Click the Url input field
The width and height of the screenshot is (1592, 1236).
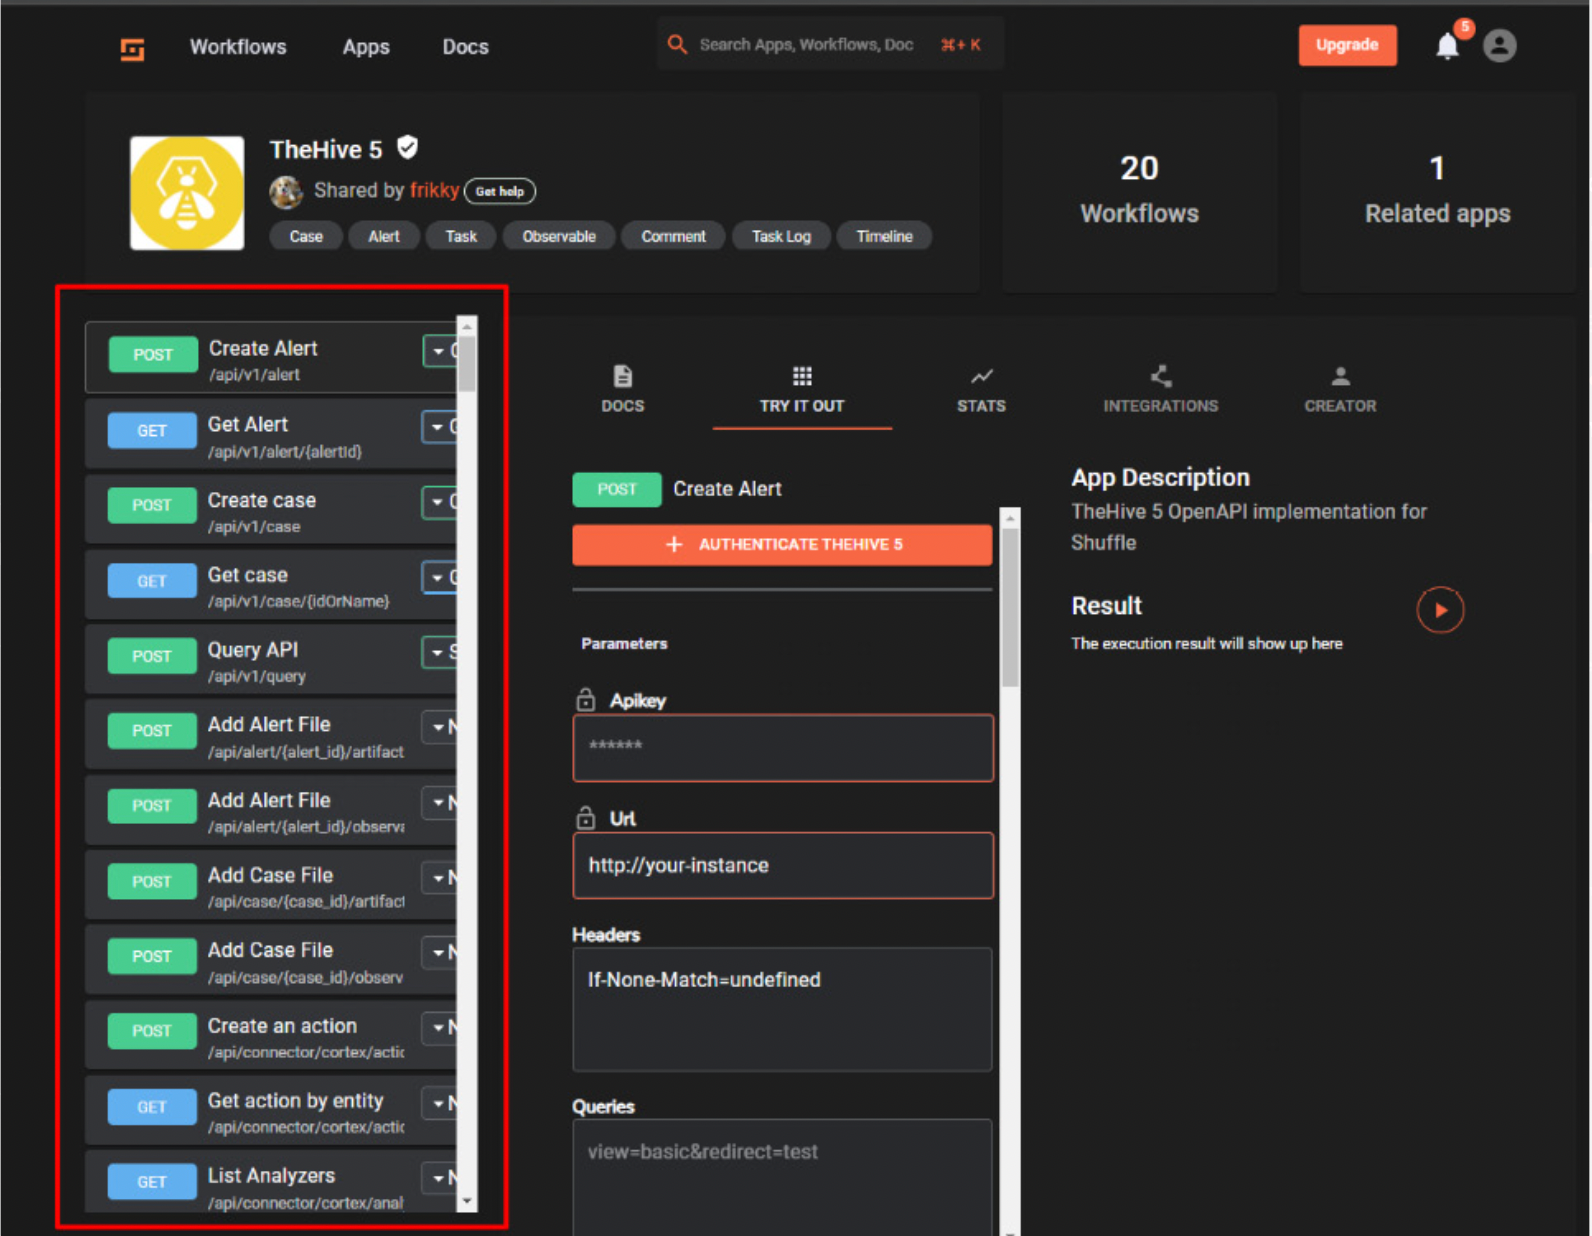pos(782,866)
